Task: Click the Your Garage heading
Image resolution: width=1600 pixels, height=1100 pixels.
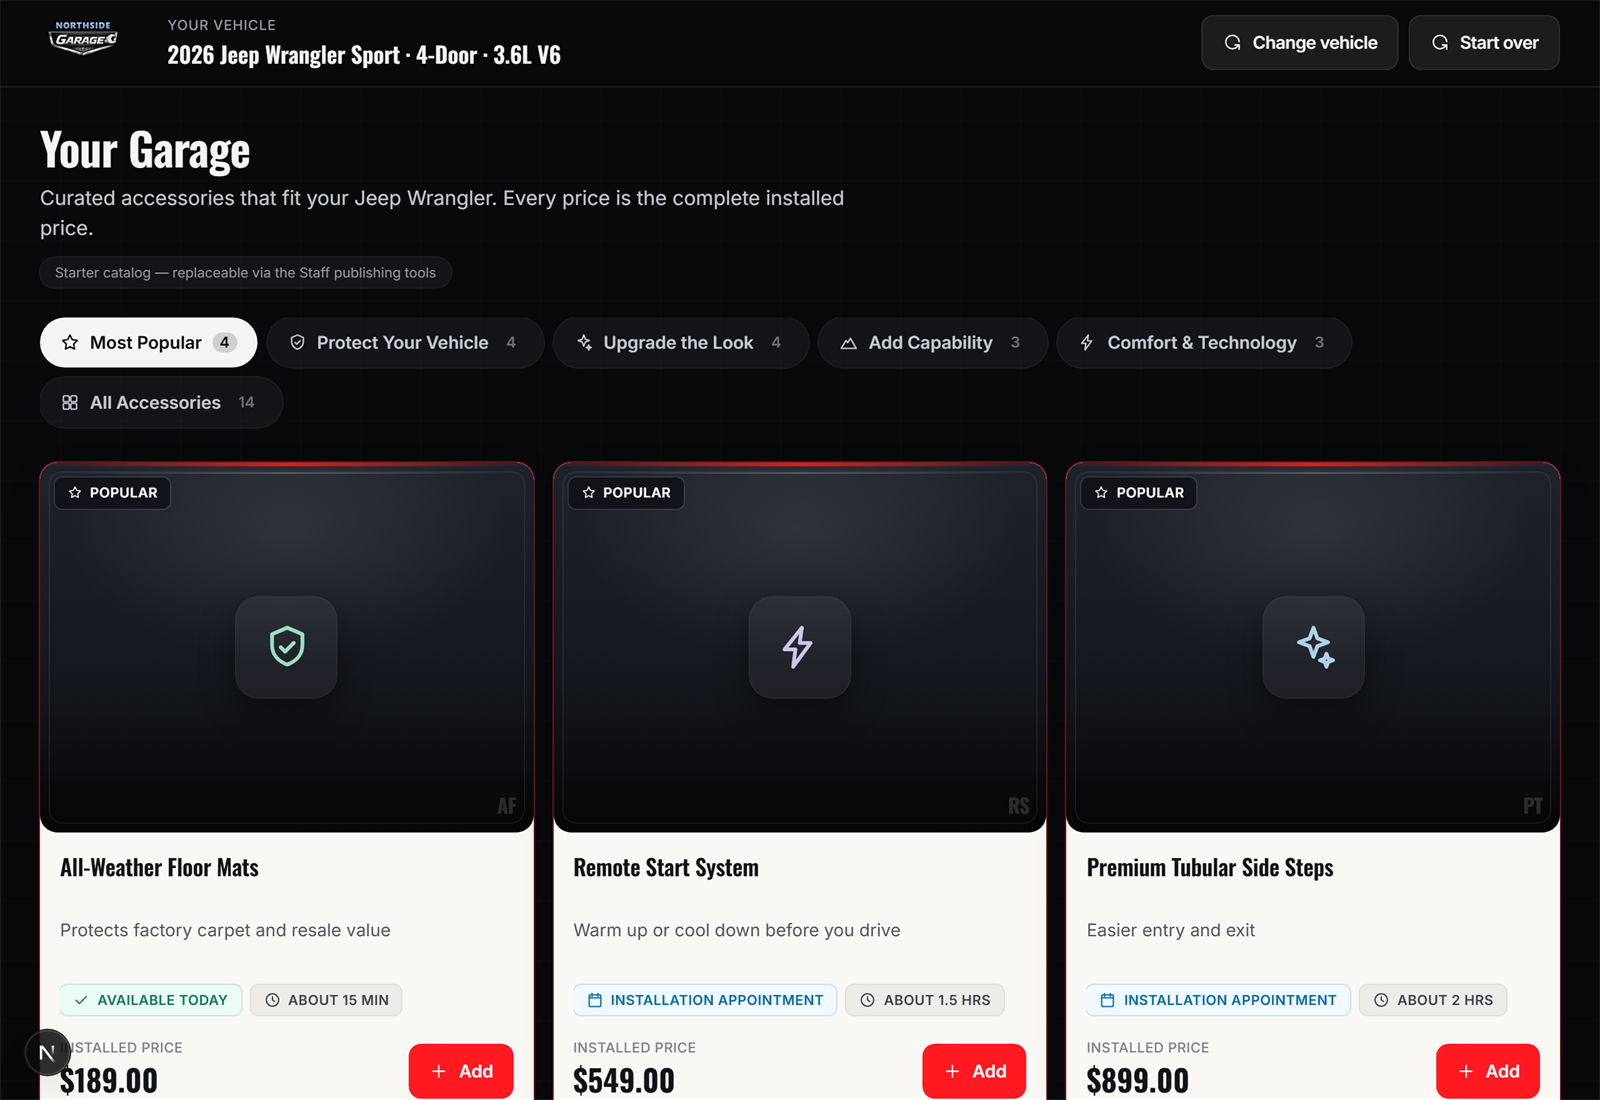Action: [x=145, y=151]
